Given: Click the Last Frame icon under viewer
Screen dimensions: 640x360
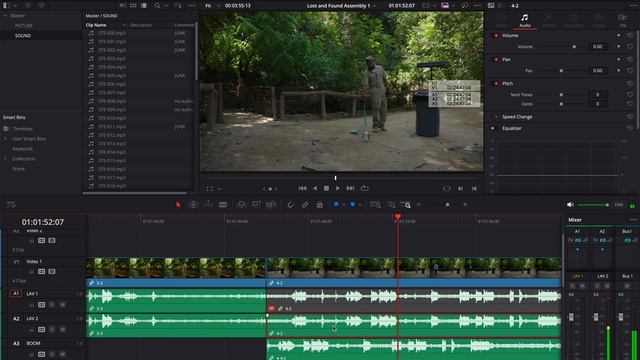Looking at the screenshot, I should pyautogui.click(x=474, y=189).
